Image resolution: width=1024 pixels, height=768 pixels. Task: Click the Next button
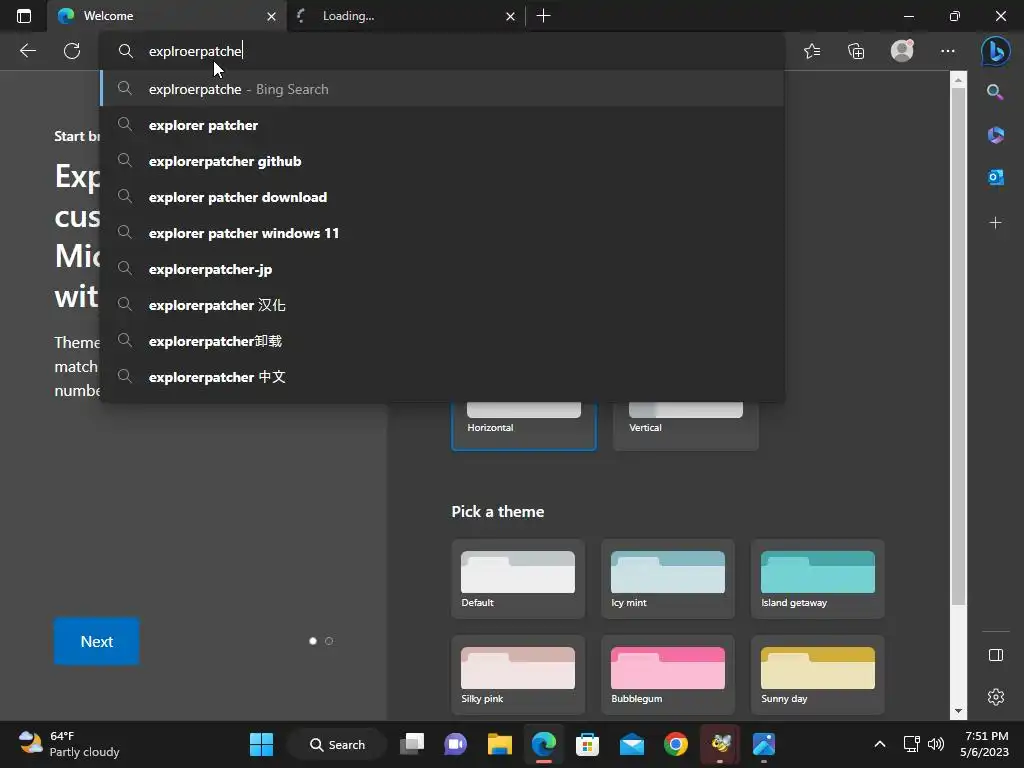(97, 641)
